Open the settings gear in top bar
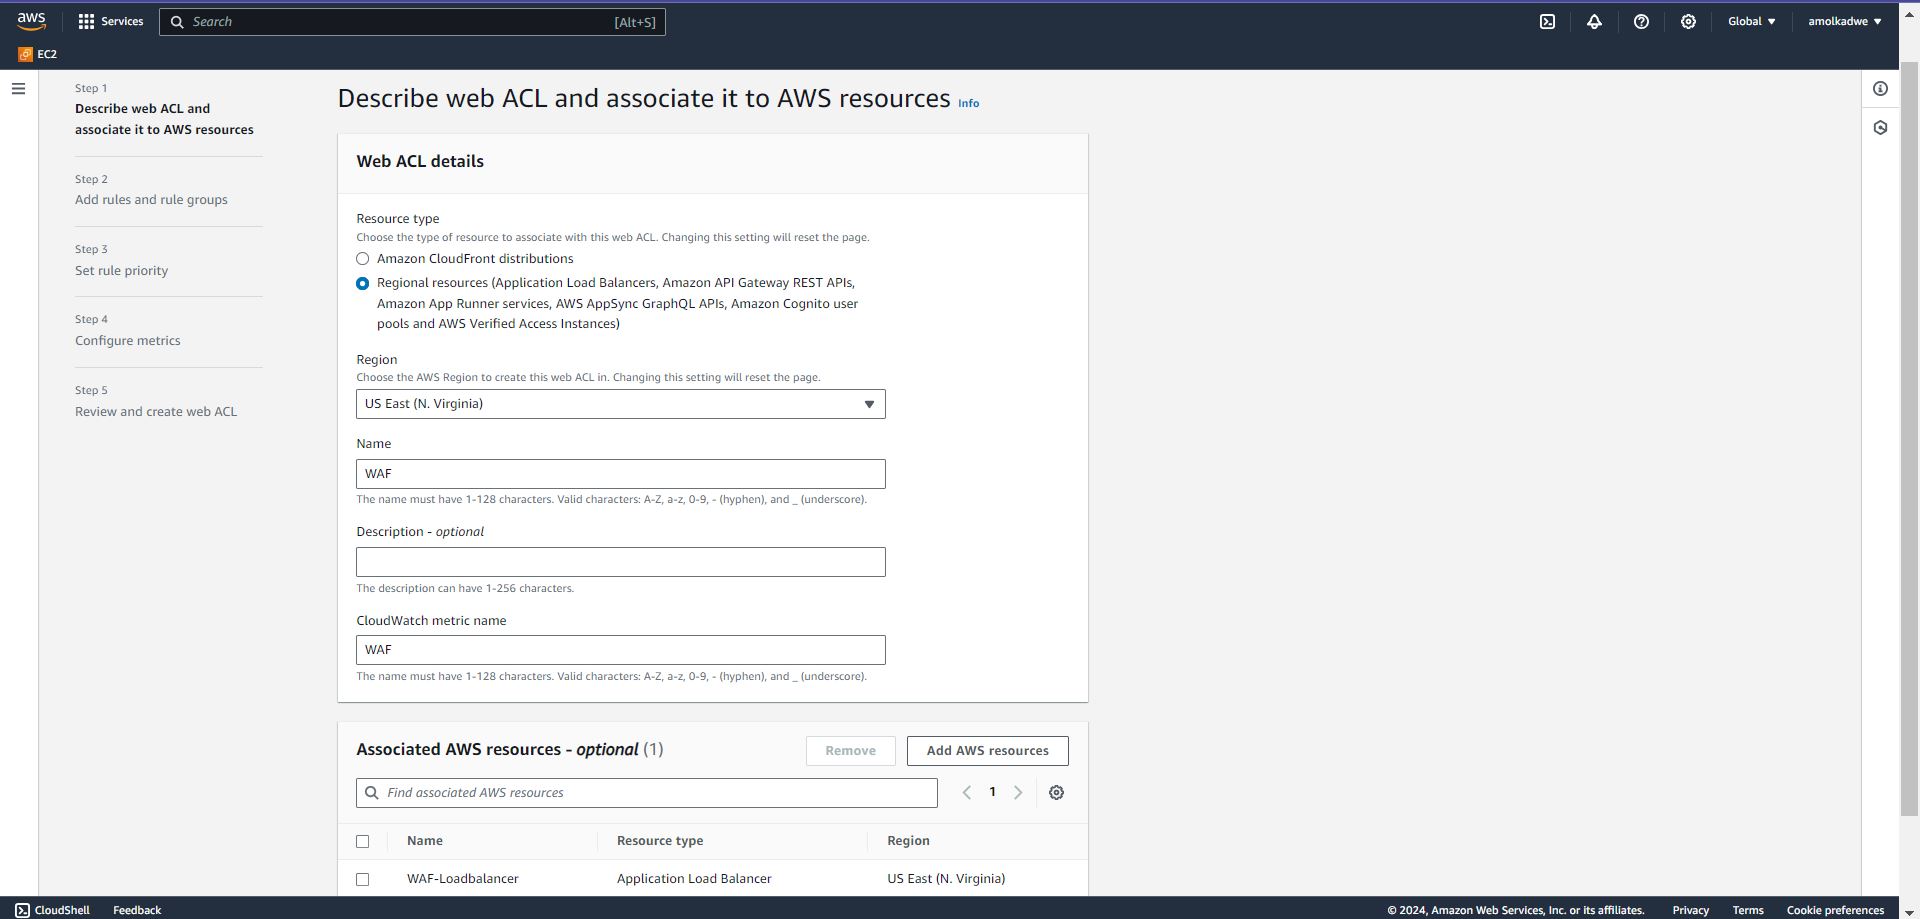The image size is (1920, 919). 1688,21
